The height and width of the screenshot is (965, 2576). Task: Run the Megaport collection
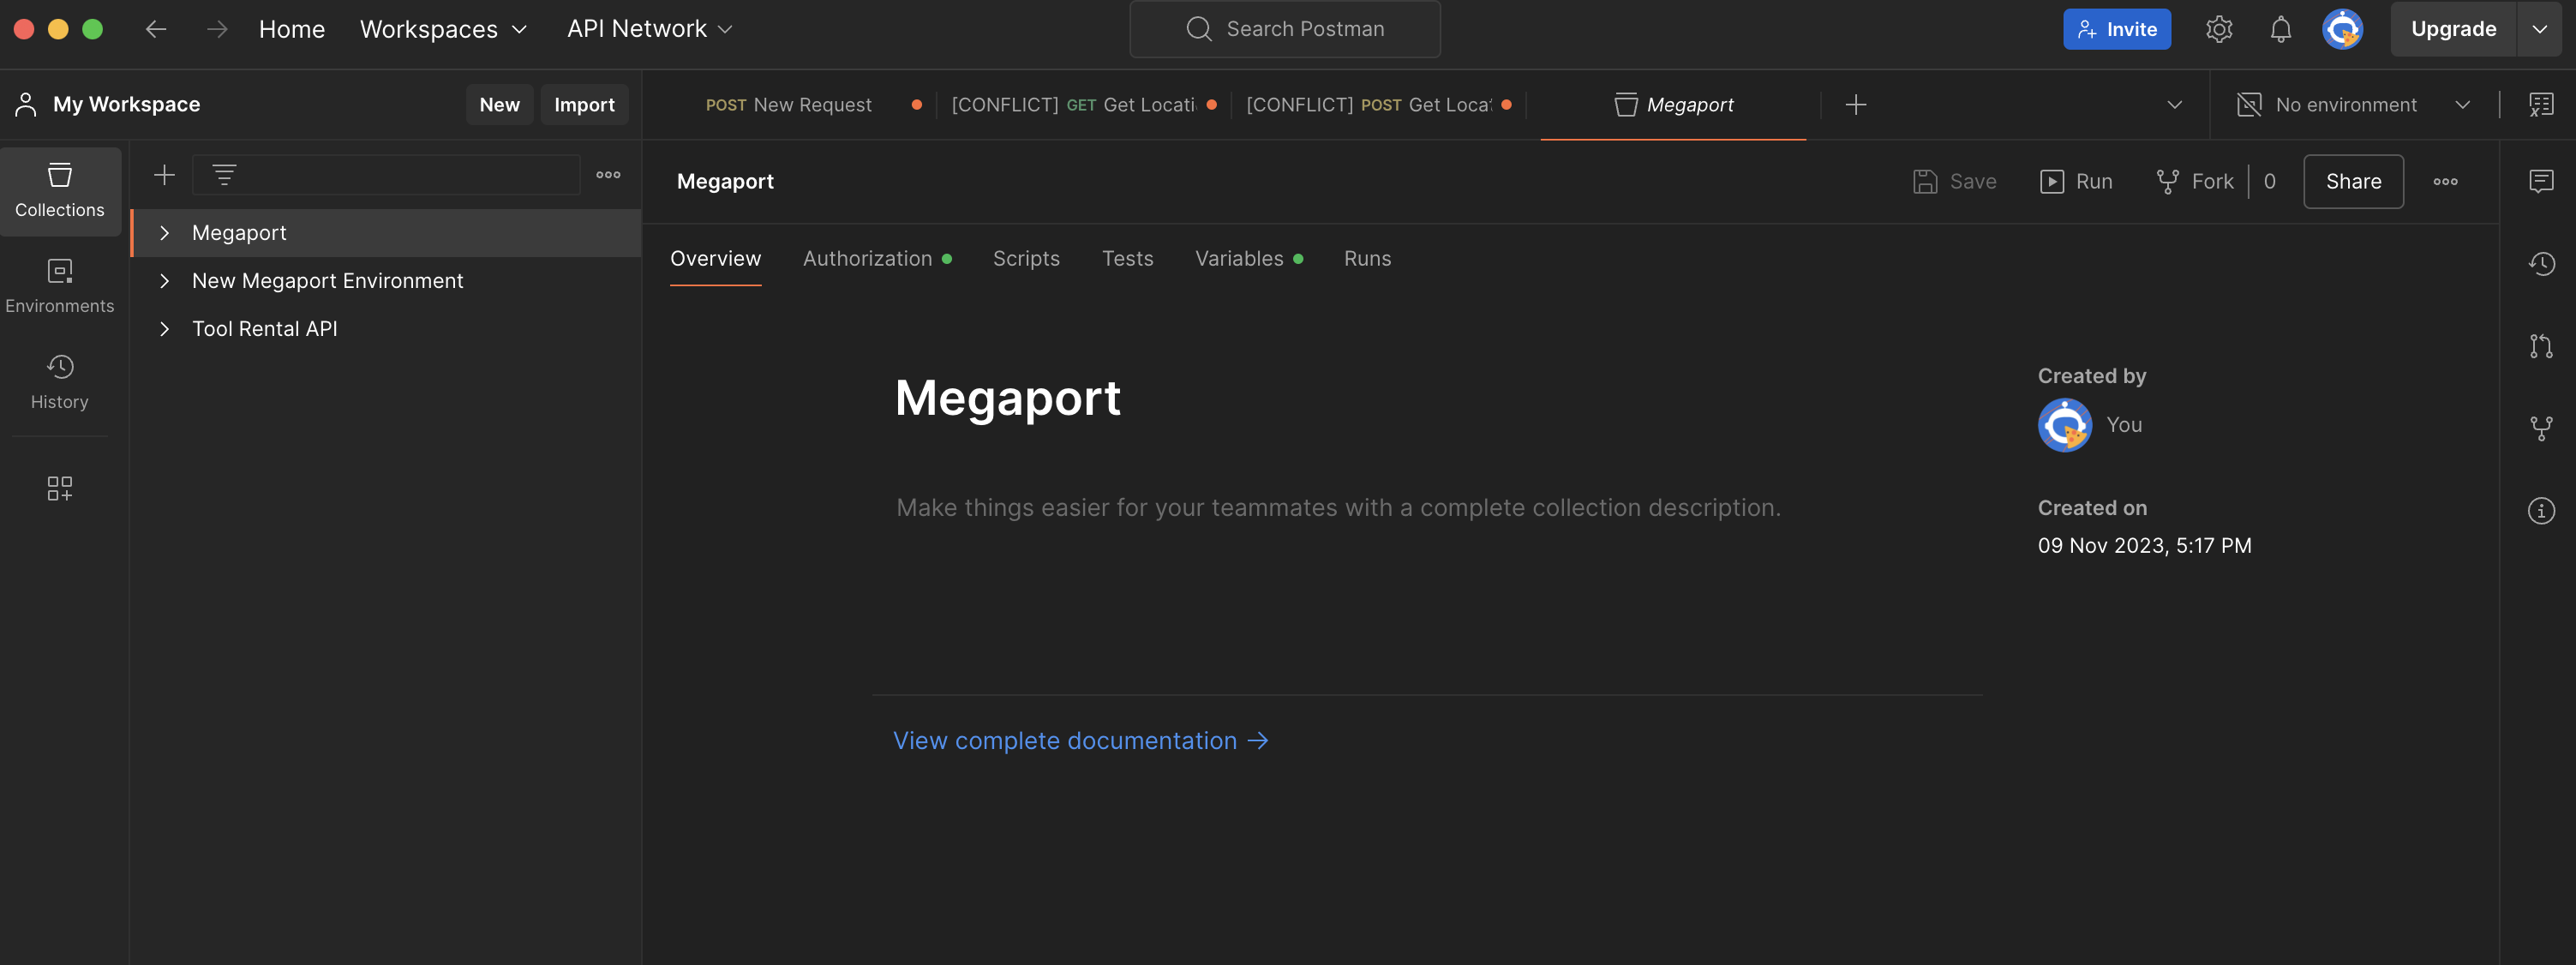[2076, 181]
